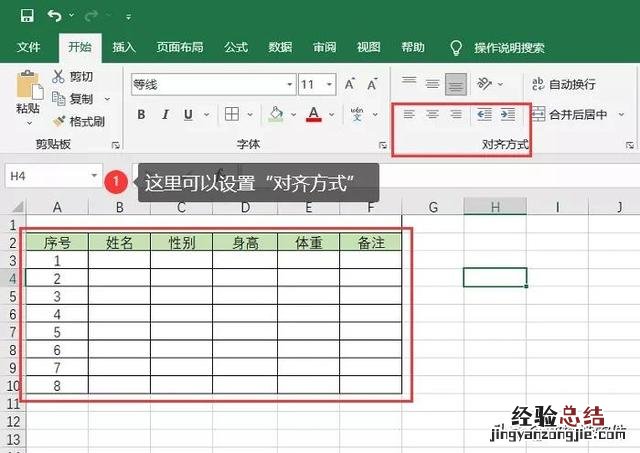Toggle wrap text (自动换行)
The width and height of the screenshot is (640, 453).
(x=564, y=84)
